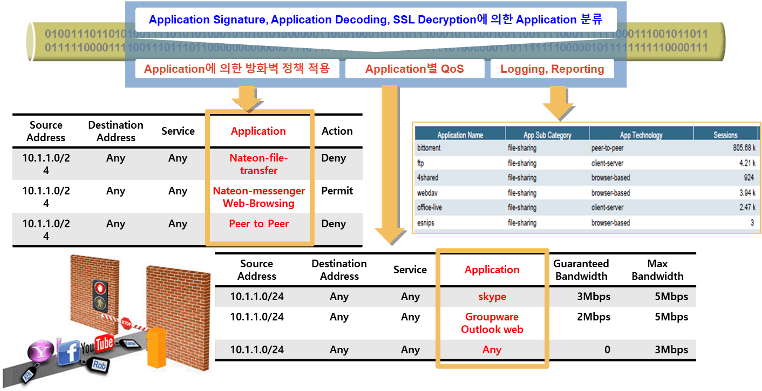
Task: Click the red 'Any' application cell
Action: click(x=492, y=350)
